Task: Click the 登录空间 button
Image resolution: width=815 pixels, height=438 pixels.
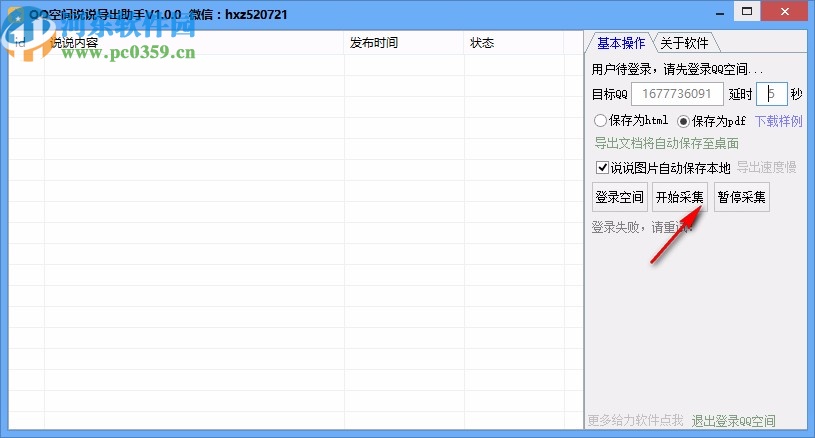Action: [x=620, y=197]
